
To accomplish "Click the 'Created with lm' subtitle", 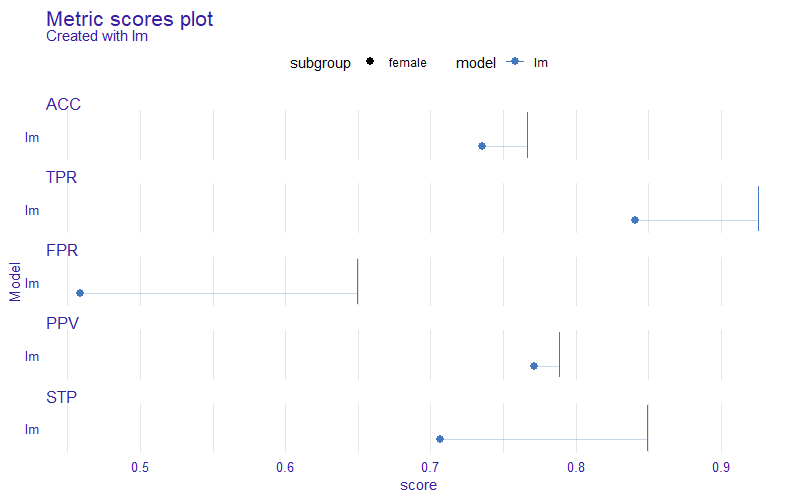I will coord(97,36).
